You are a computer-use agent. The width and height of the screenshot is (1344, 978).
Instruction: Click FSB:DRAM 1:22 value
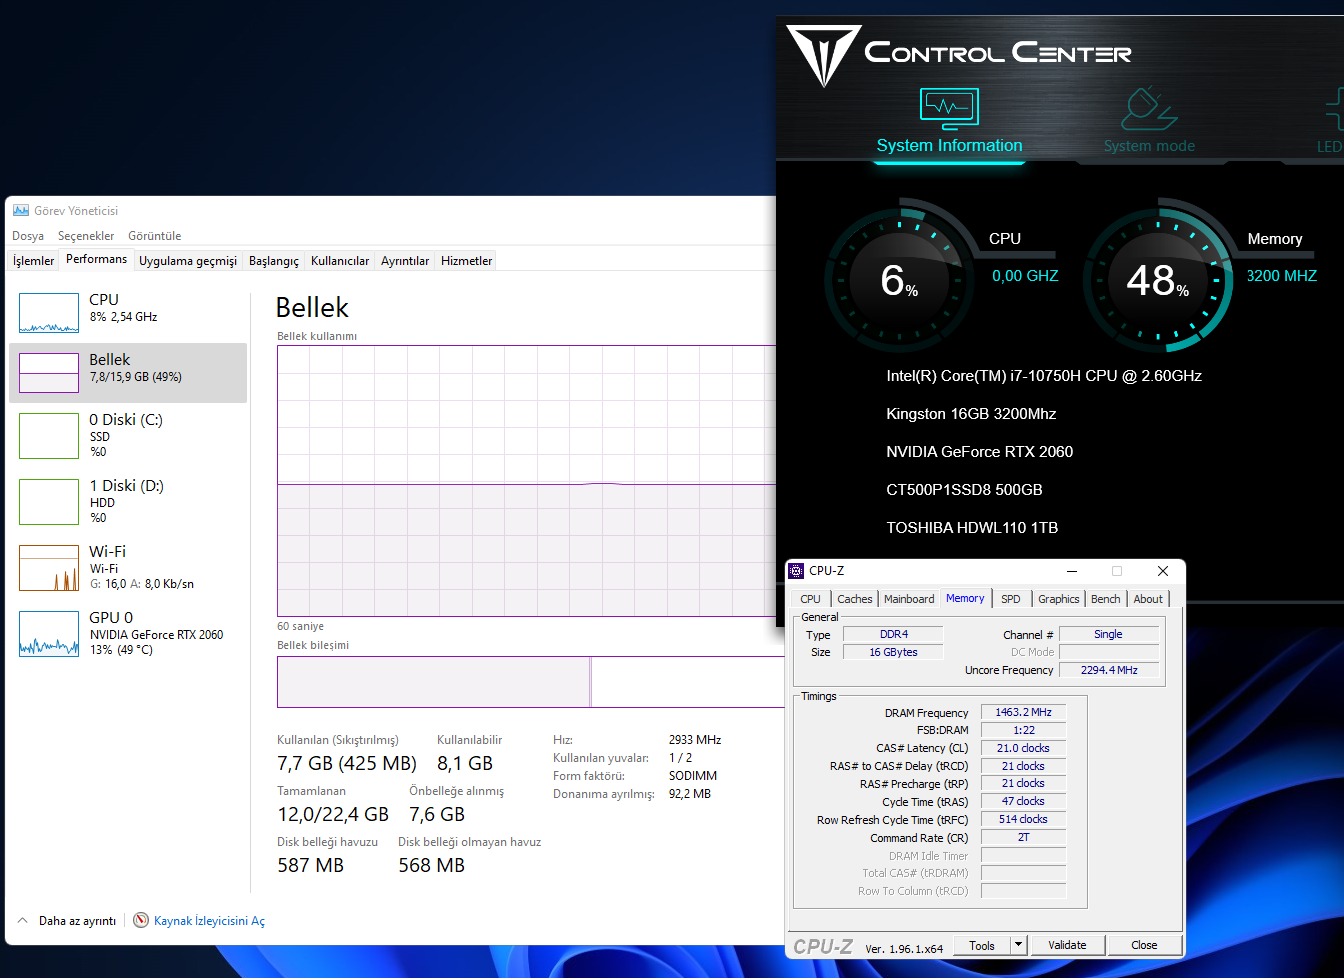[x=1023, y=730]
